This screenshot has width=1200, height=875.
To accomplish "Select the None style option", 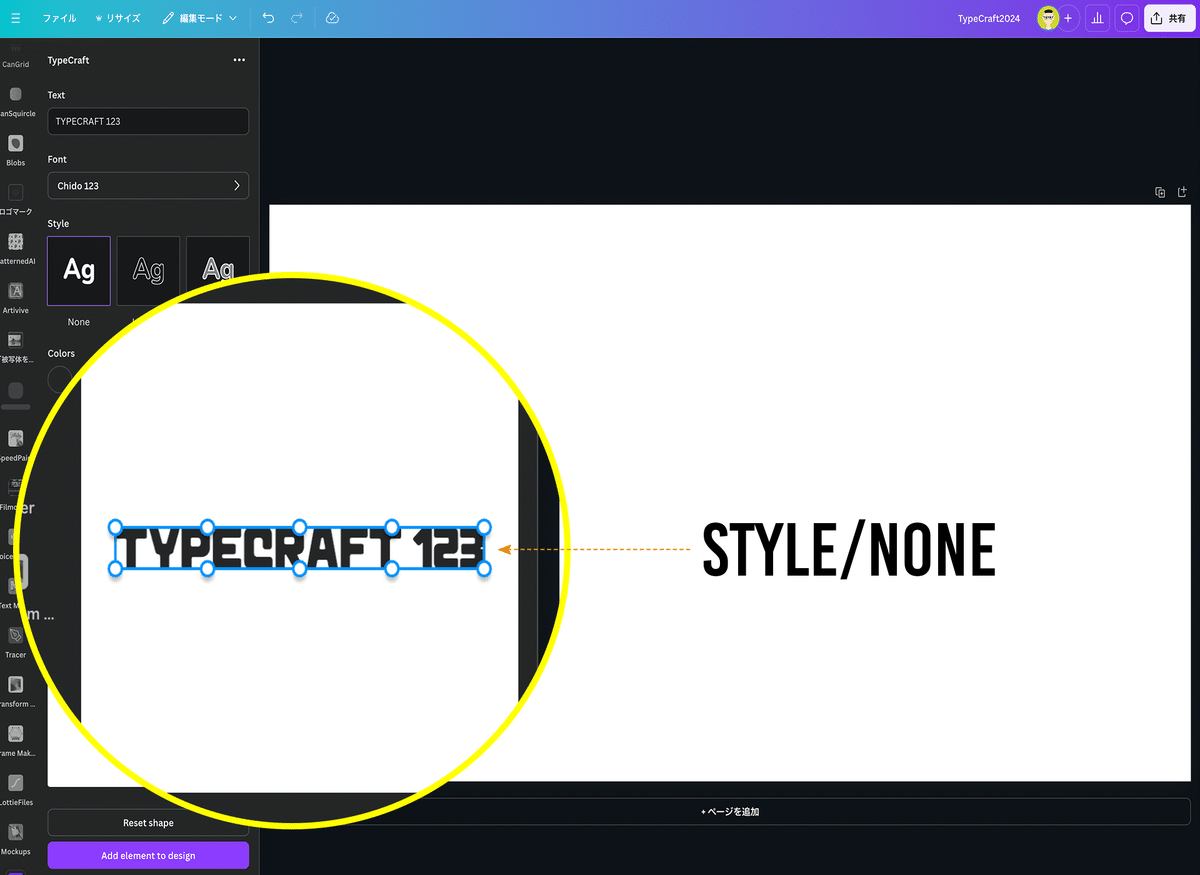I will [x=78, y=270].
